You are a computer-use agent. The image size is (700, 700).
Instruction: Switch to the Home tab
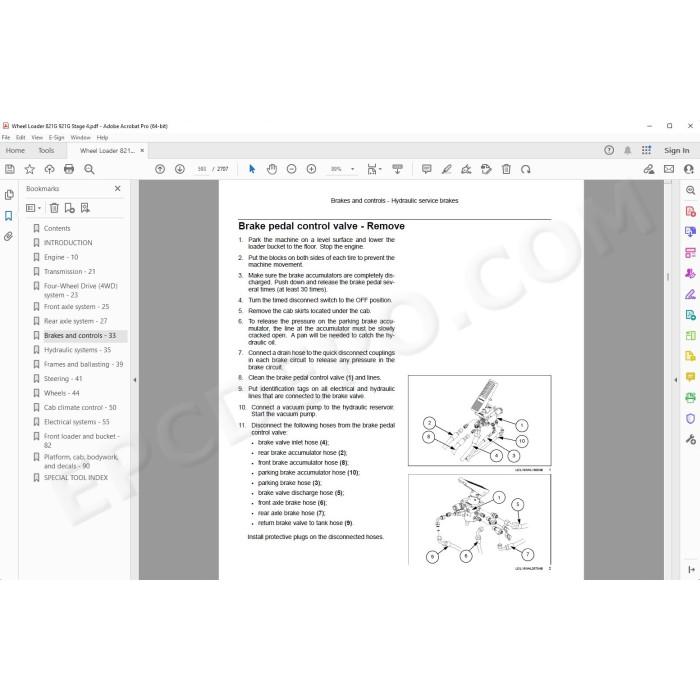tap(15, 150)
